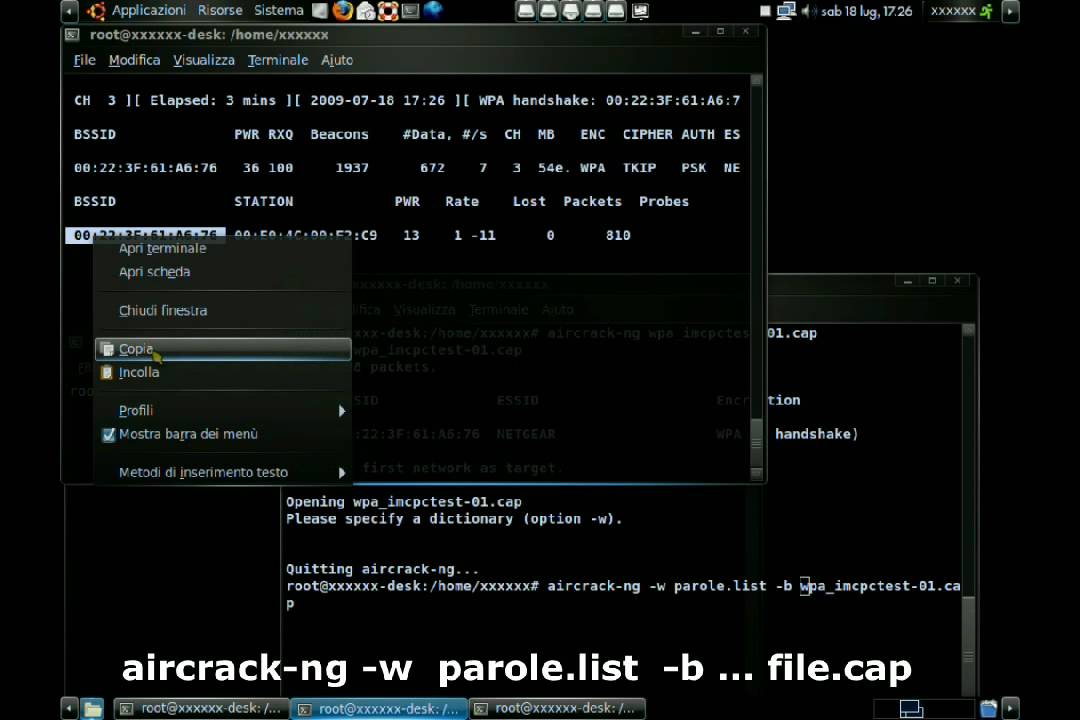Screen dimensions: 1080x720
Task: Choose Copia in the context menu
Action: [223, 349]
